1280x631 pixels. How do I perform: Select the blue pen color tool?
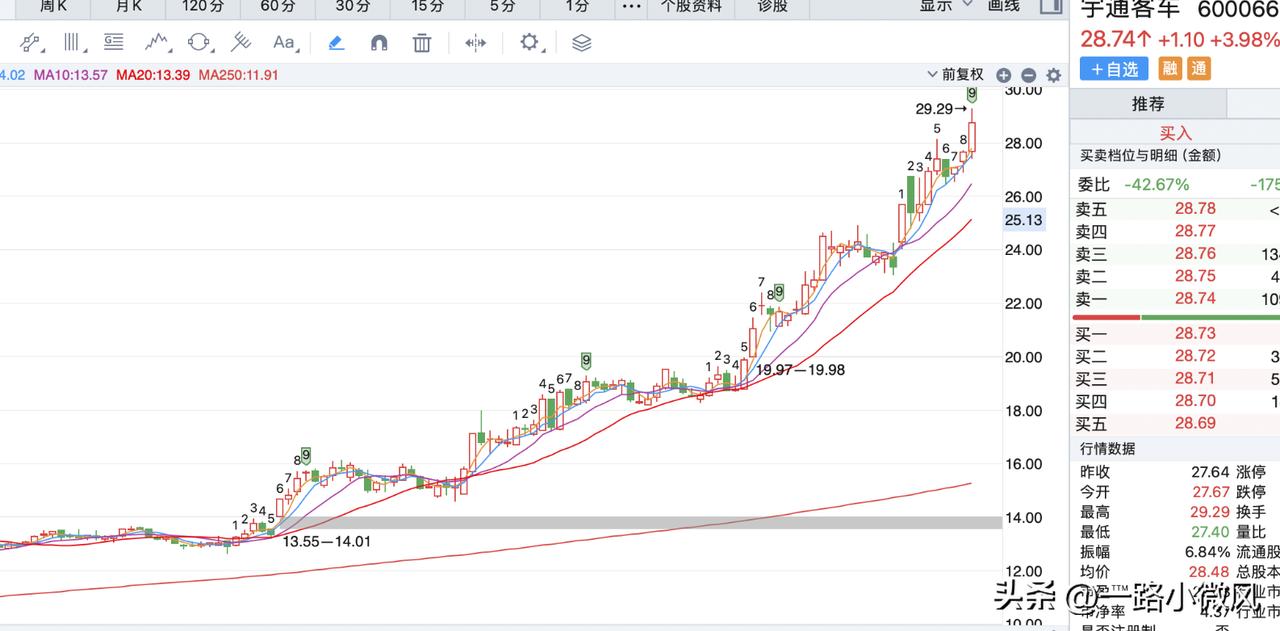tap(336, 42)
